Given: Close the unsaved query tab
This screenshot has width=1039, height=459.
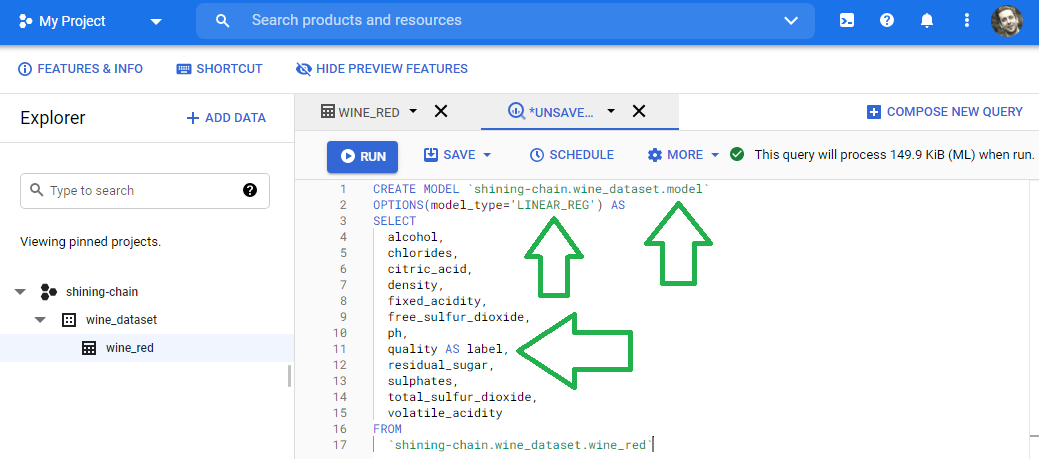Looking at the screenshot, I should pyautogui.click(x=639, y=111).
